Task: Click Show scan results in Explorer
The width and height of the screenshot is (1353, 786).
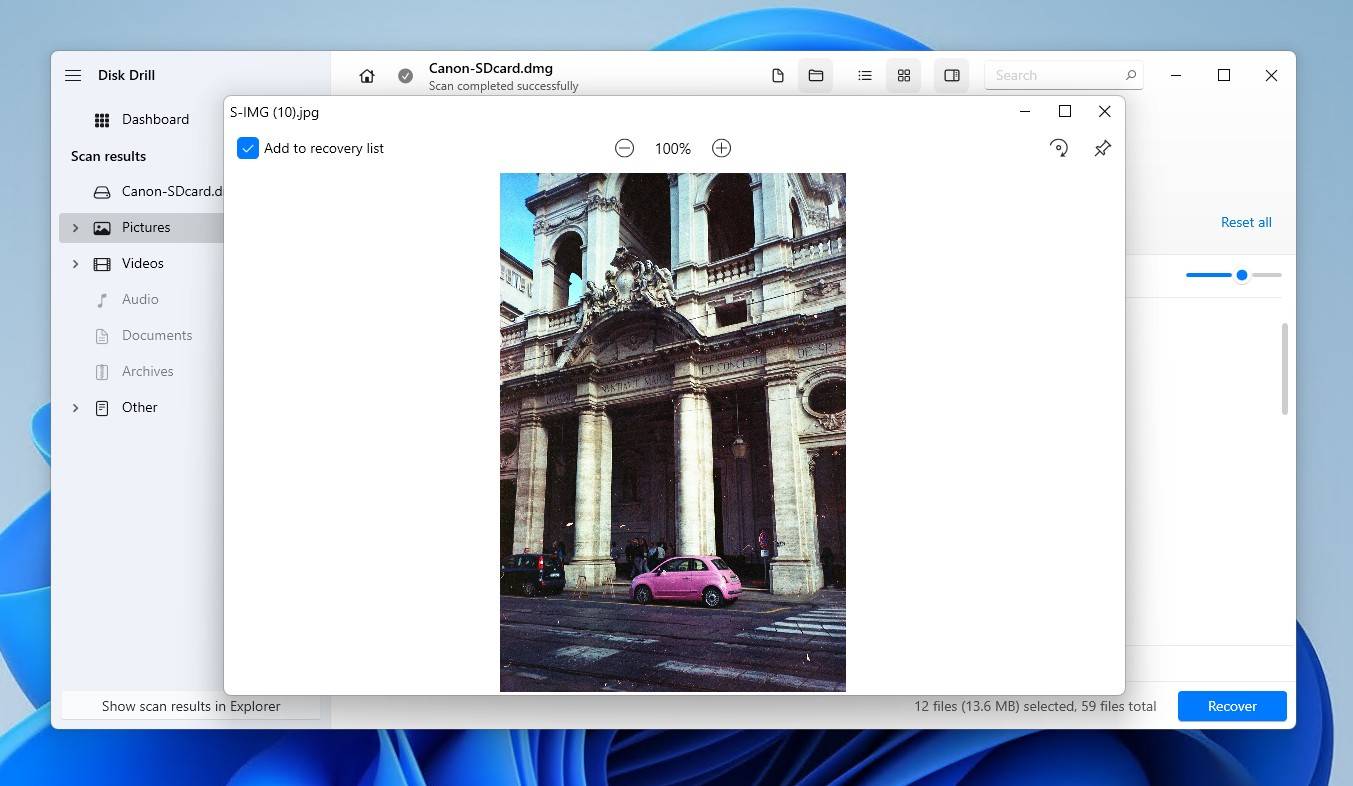Action: click(x=191, y=706)
